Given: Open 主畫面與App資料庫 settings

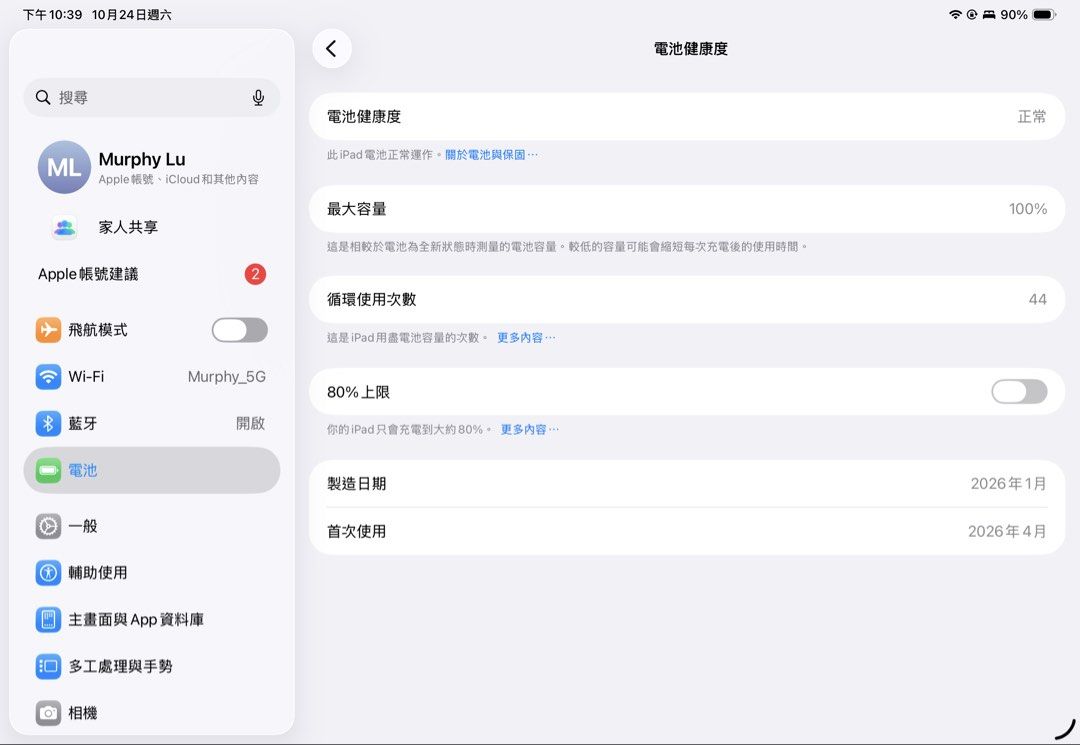Looking at the screenshot, I should [152, 620].
